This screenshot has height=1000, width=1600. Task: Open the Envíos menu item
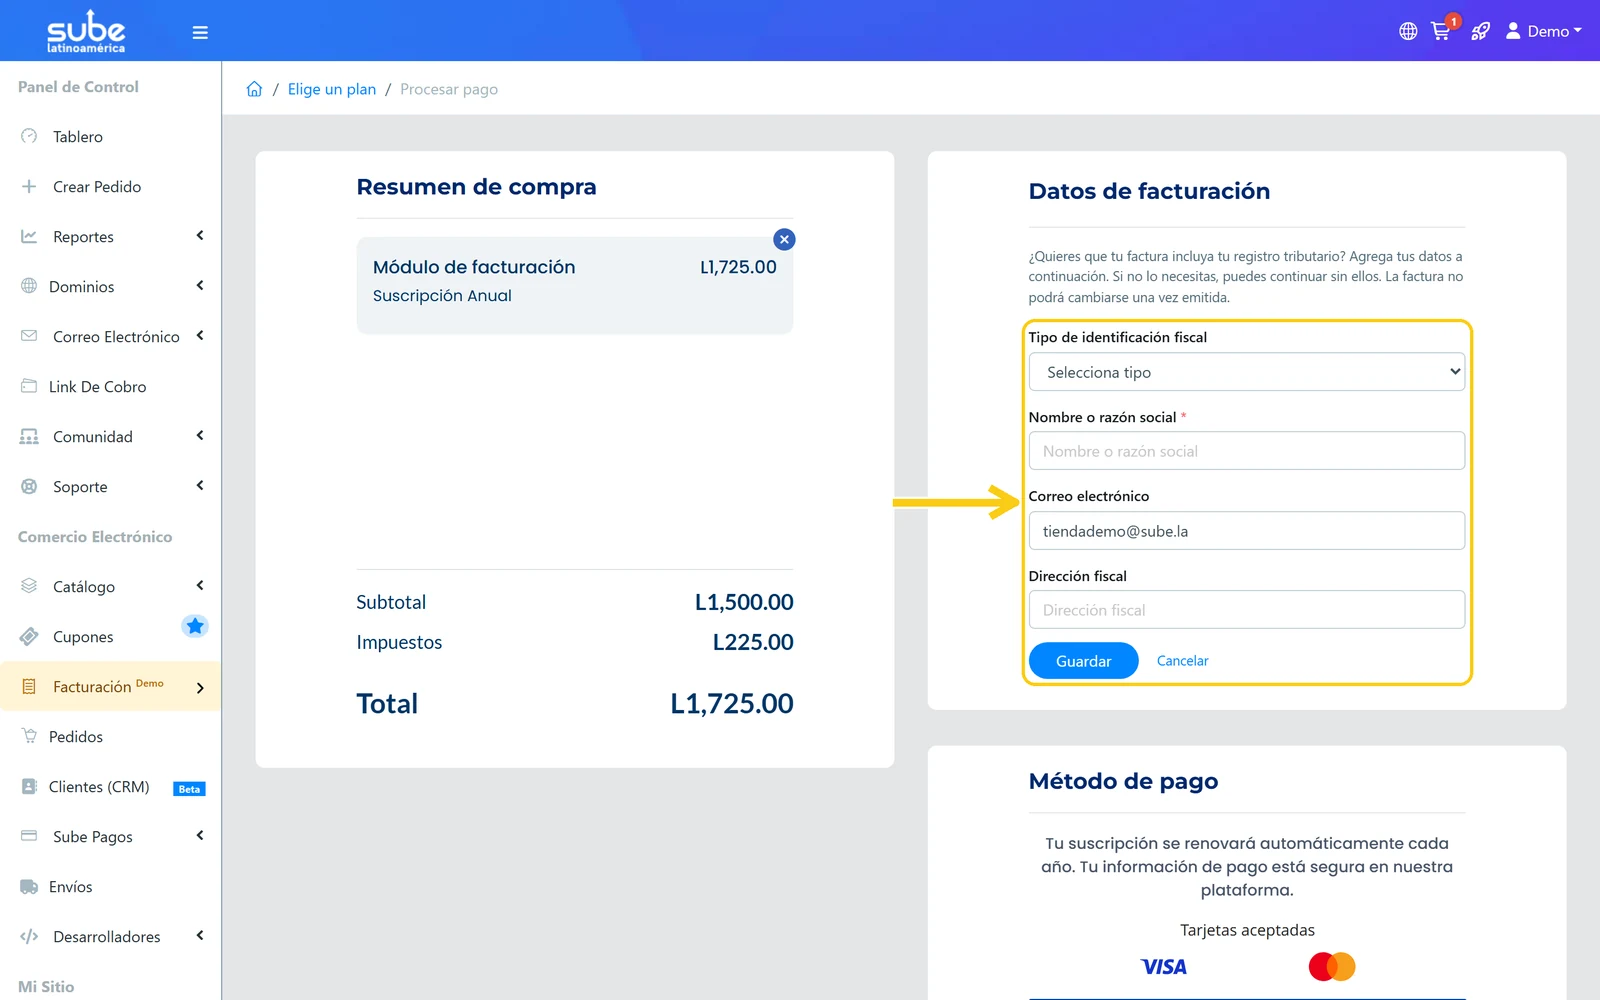coord(110,886)
